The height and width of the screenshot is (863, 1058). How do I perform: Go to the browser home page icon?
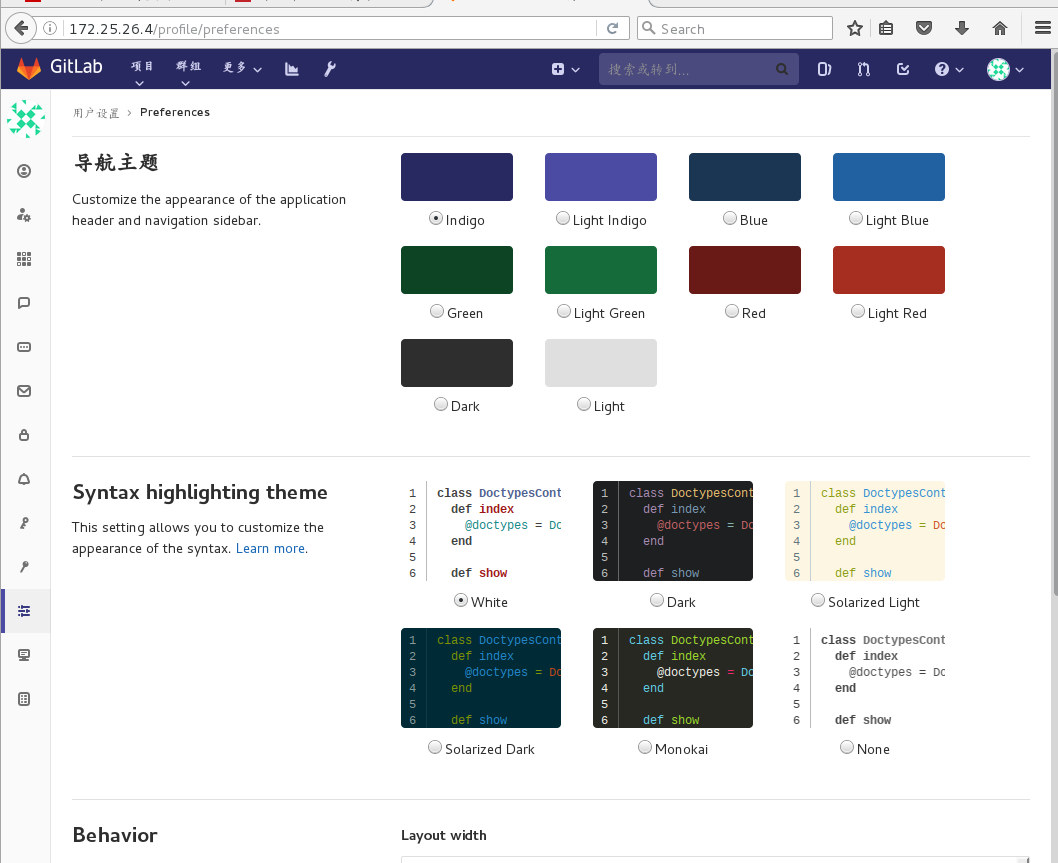click(1000, 28)
